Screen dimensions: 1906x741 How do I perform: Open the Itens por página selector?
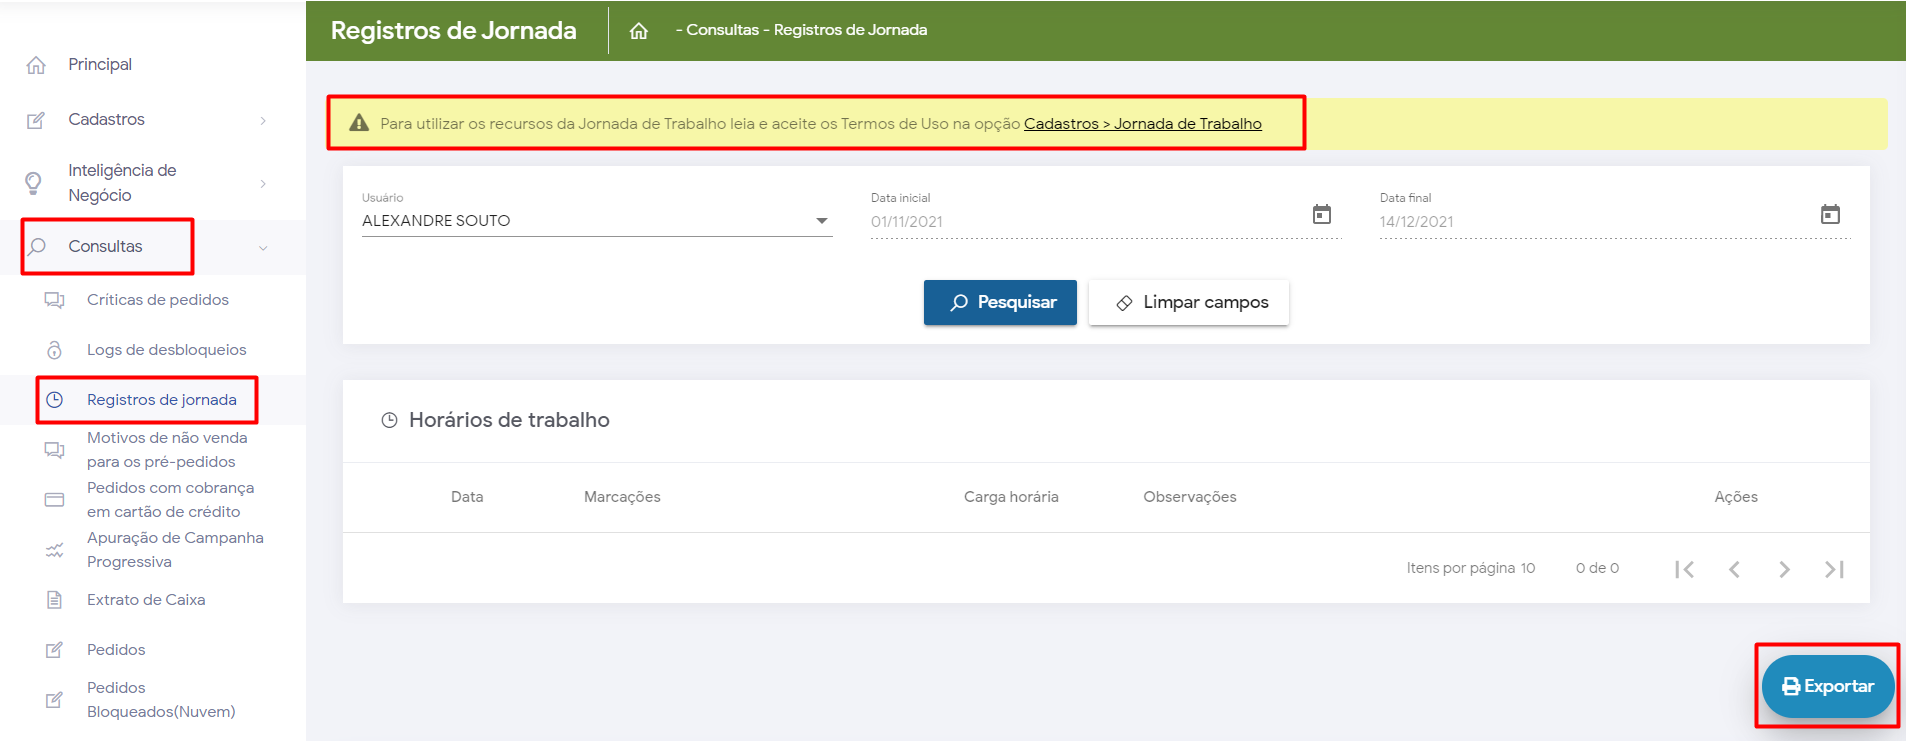tap(1528, 568)
